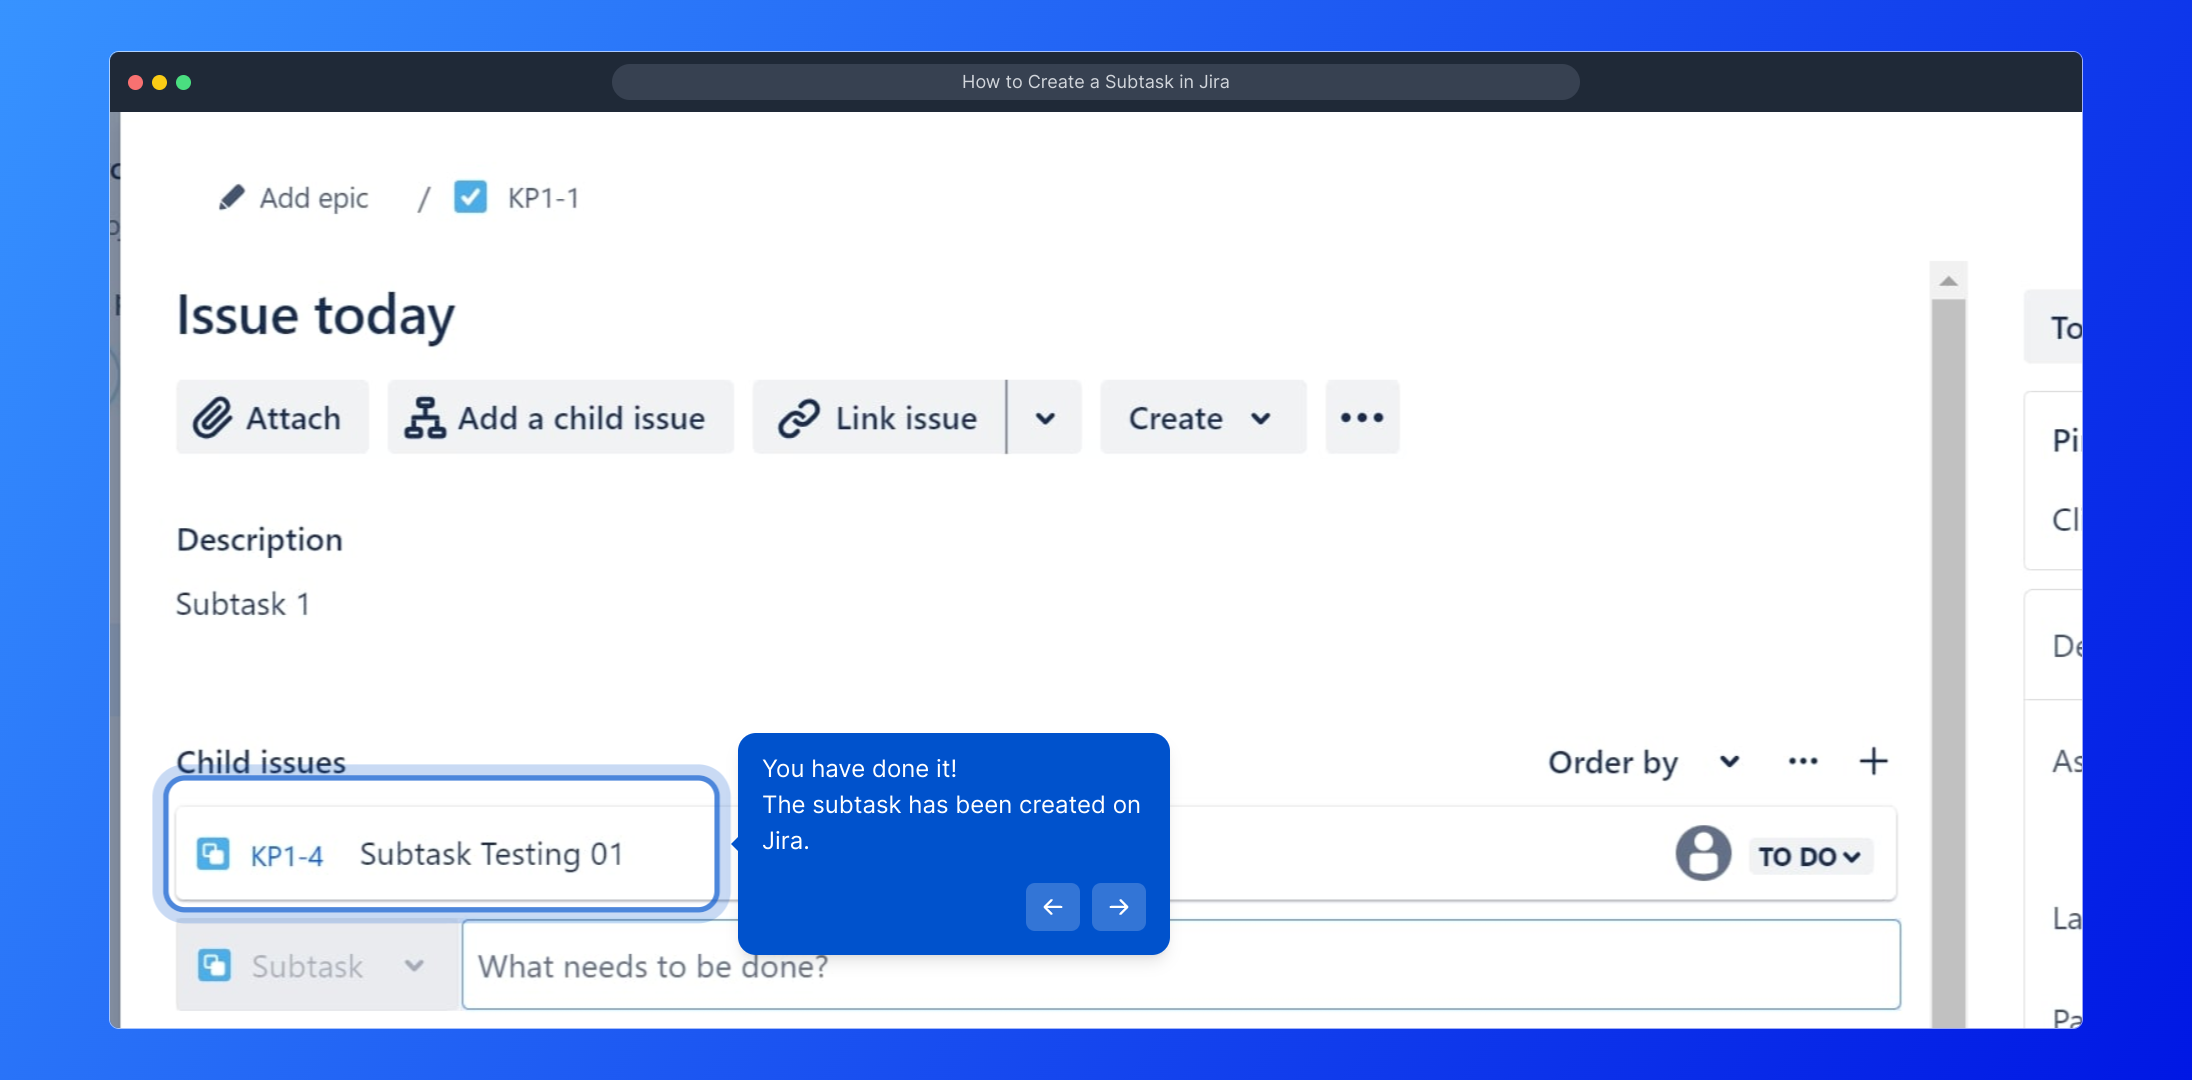Open the KP1-4 issue link
2192x1080 pixels.
tap(286, 856)
